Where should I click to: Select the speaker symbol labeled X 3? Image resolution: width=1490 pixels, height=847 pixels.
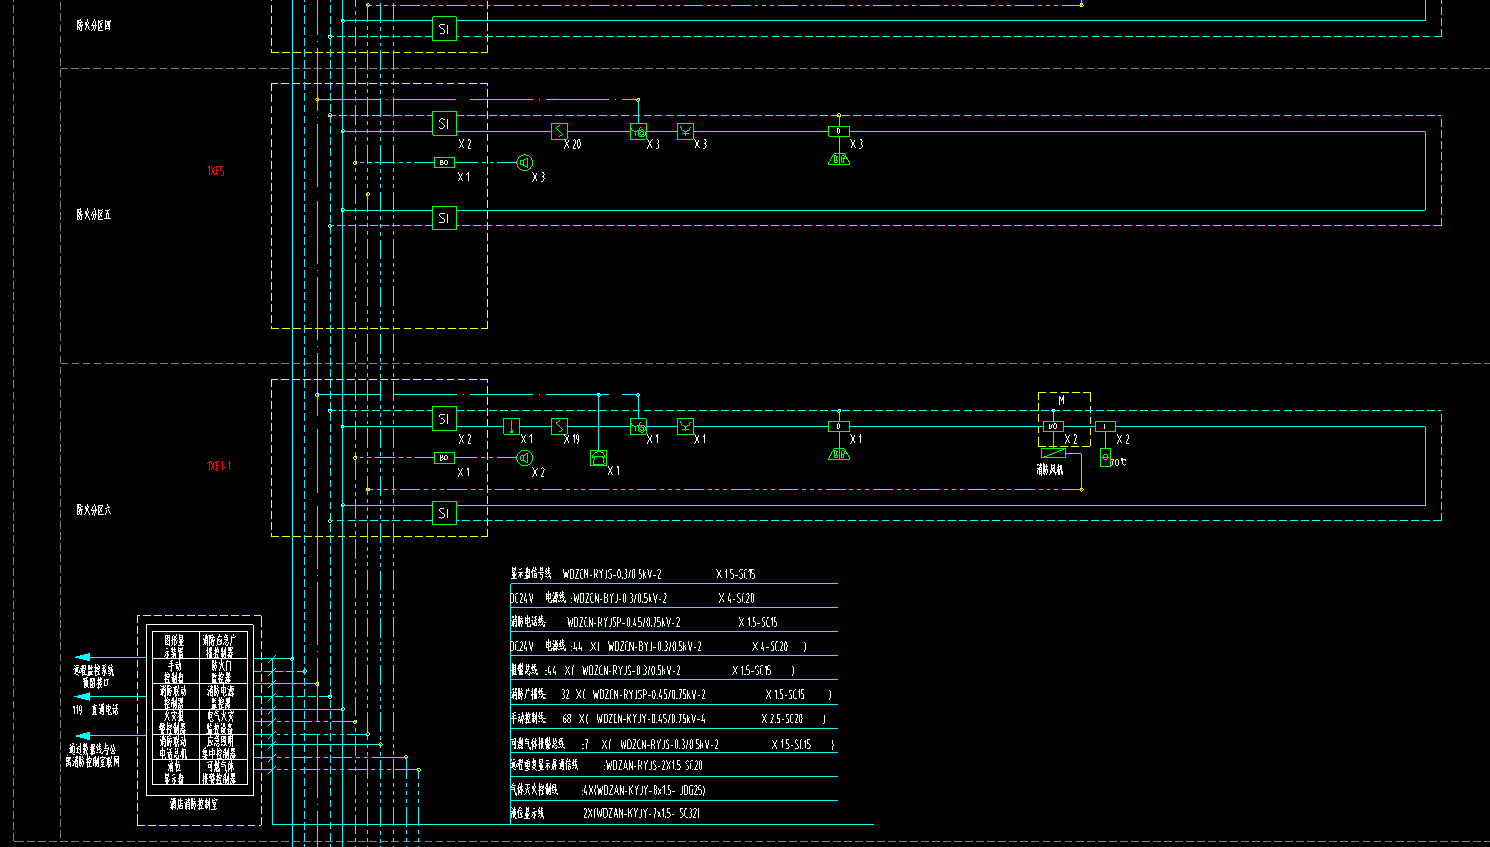[x=525, y=162]
